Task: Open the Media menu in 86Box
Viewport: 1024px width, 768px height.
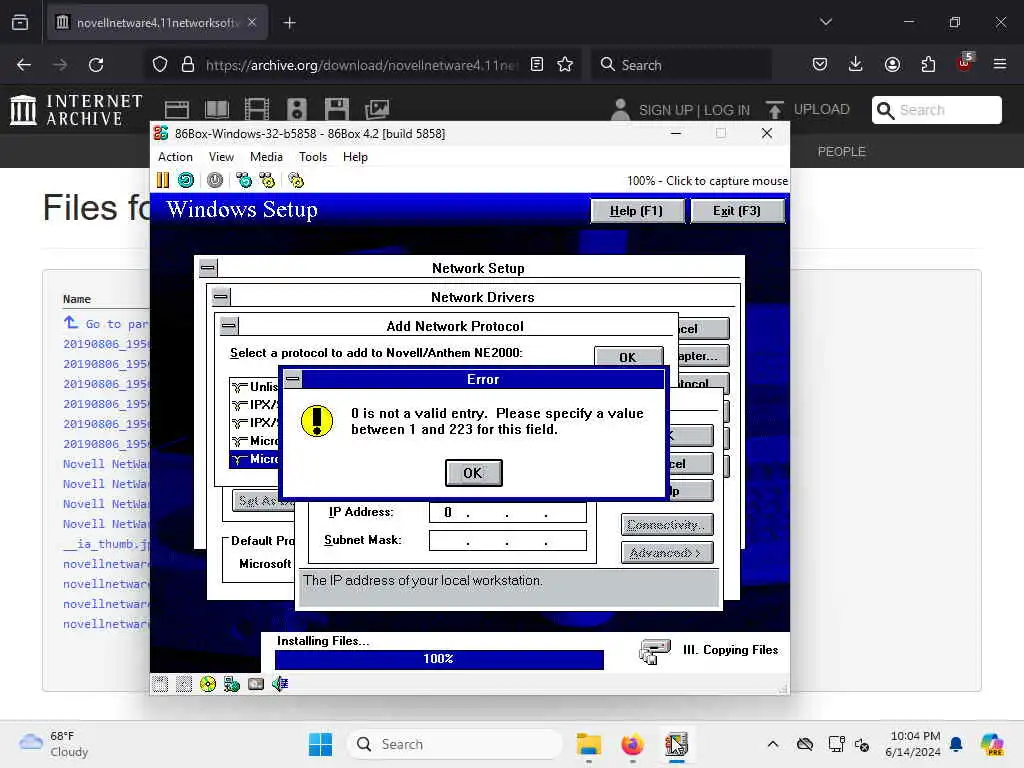Action: [266, 157]
